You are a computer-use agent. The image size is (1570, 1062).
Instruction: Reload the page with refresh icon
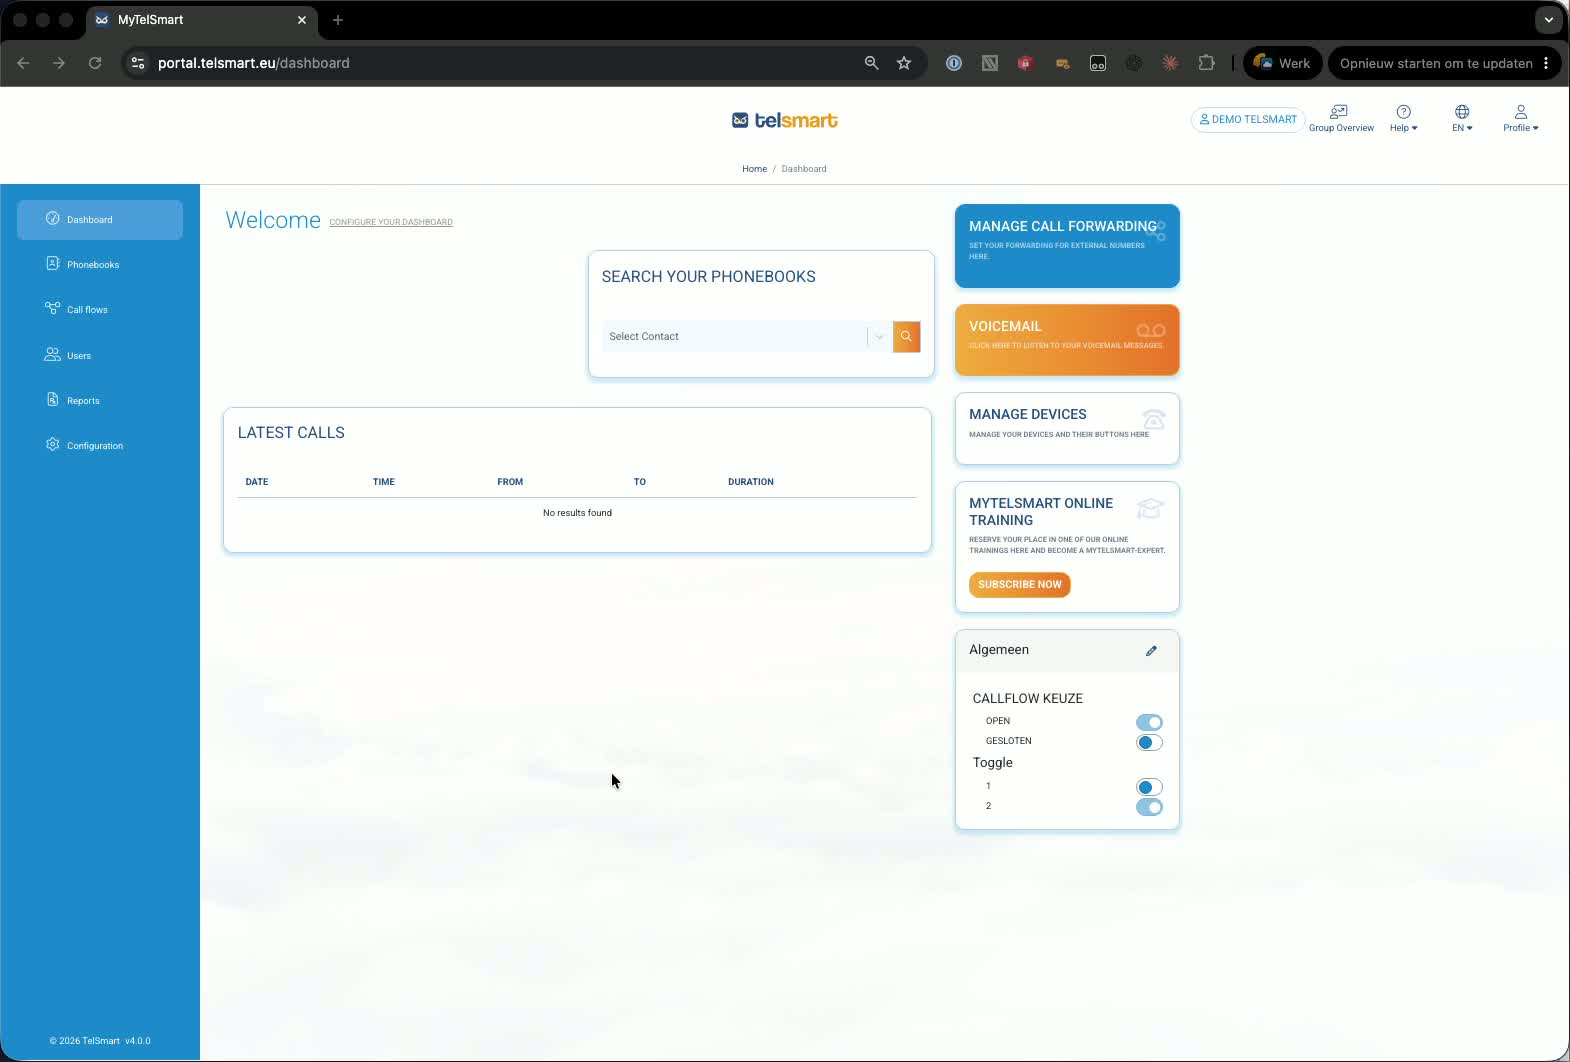pyautogui.click(x=95, y=63)
